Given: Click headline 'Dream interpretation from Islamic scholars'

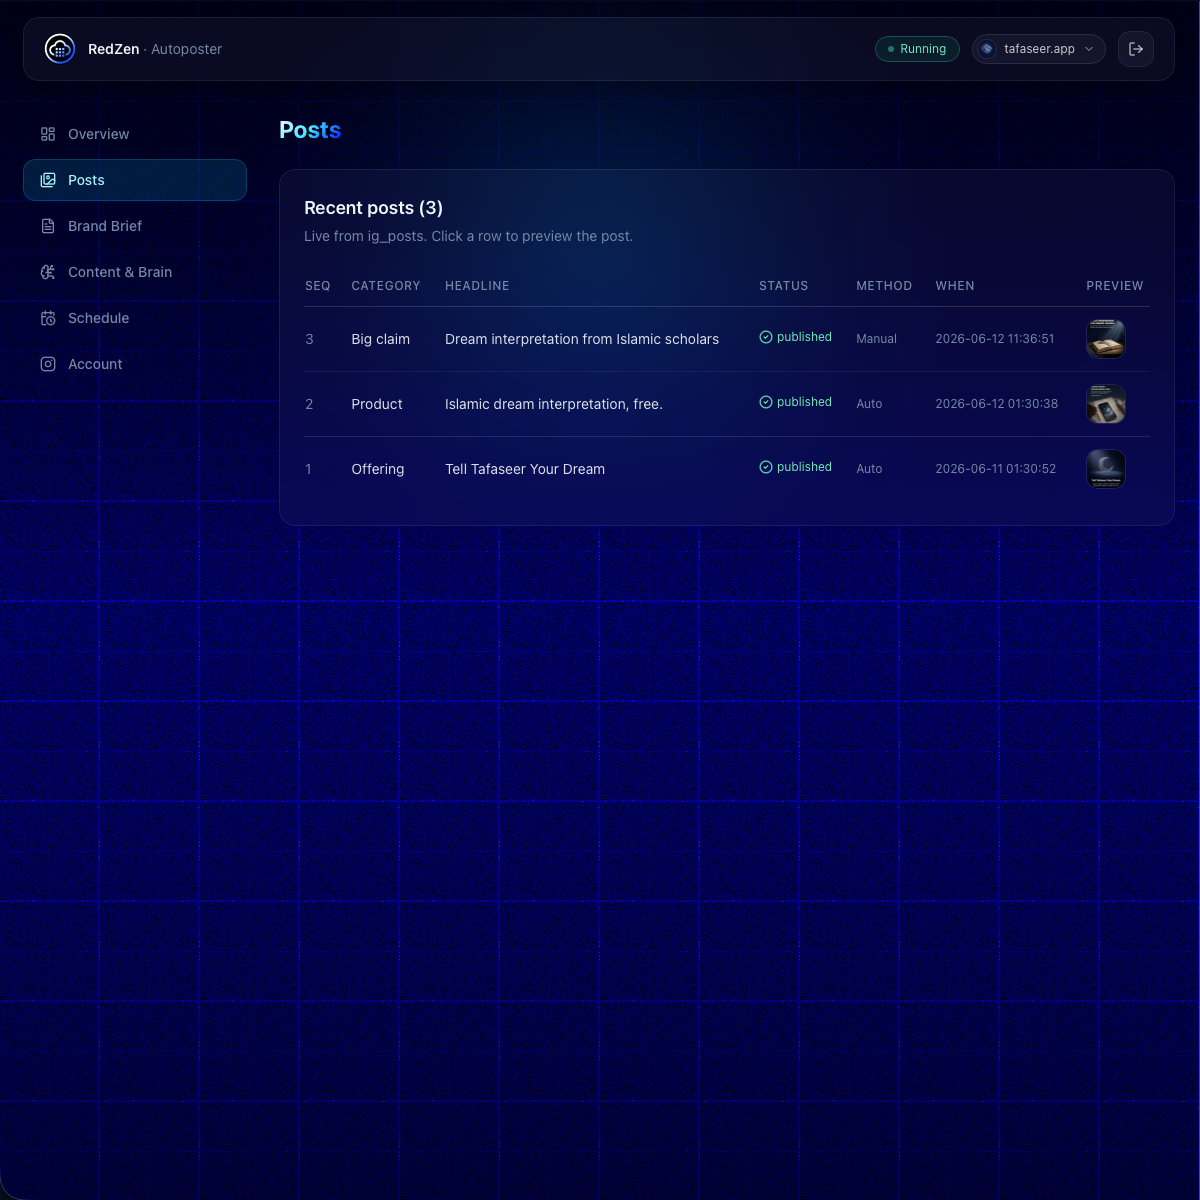Looking at the screenshot, I should coord(582,339).
